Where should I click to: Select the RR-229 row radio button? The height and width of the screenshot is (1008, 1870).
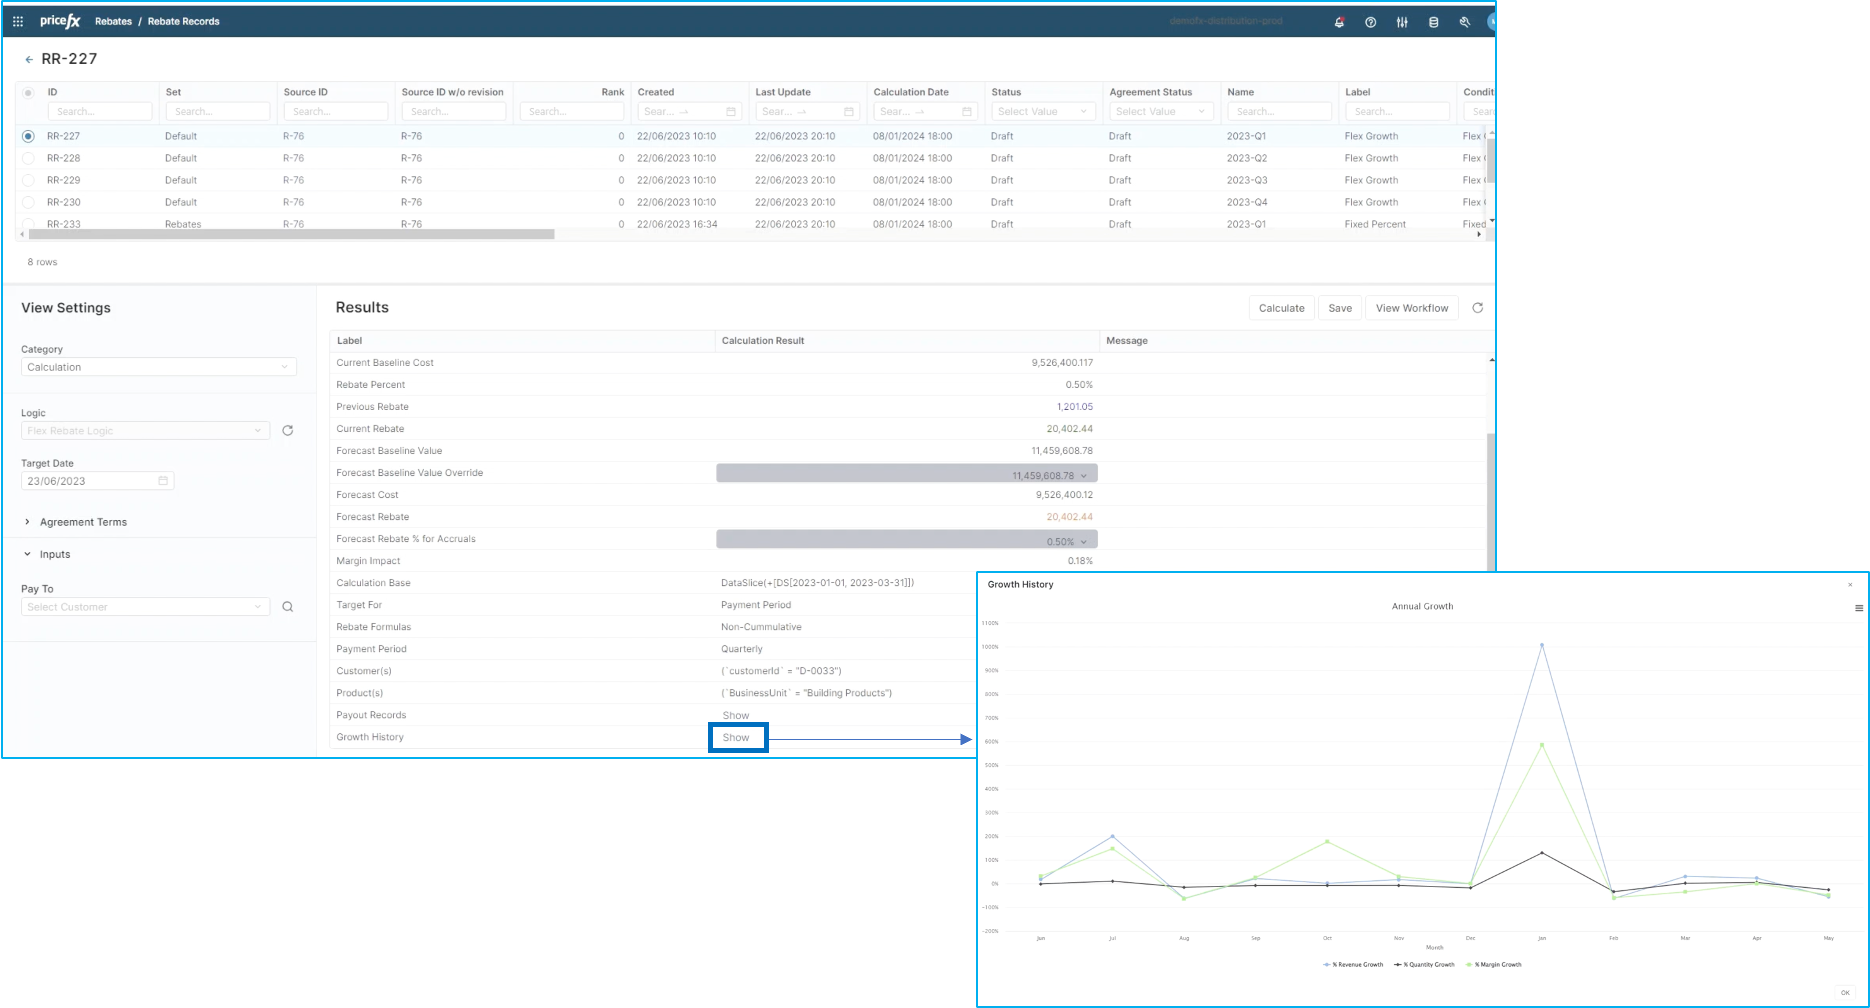click(28, 180)
